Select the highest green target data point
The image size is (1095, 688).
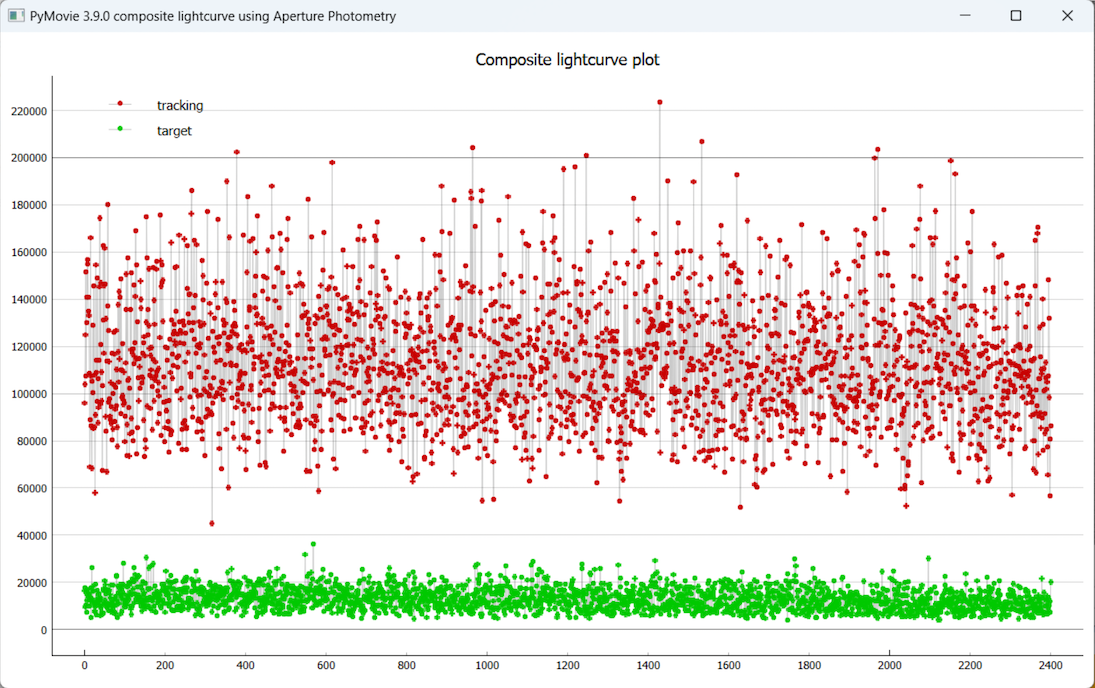pos(313,544)
